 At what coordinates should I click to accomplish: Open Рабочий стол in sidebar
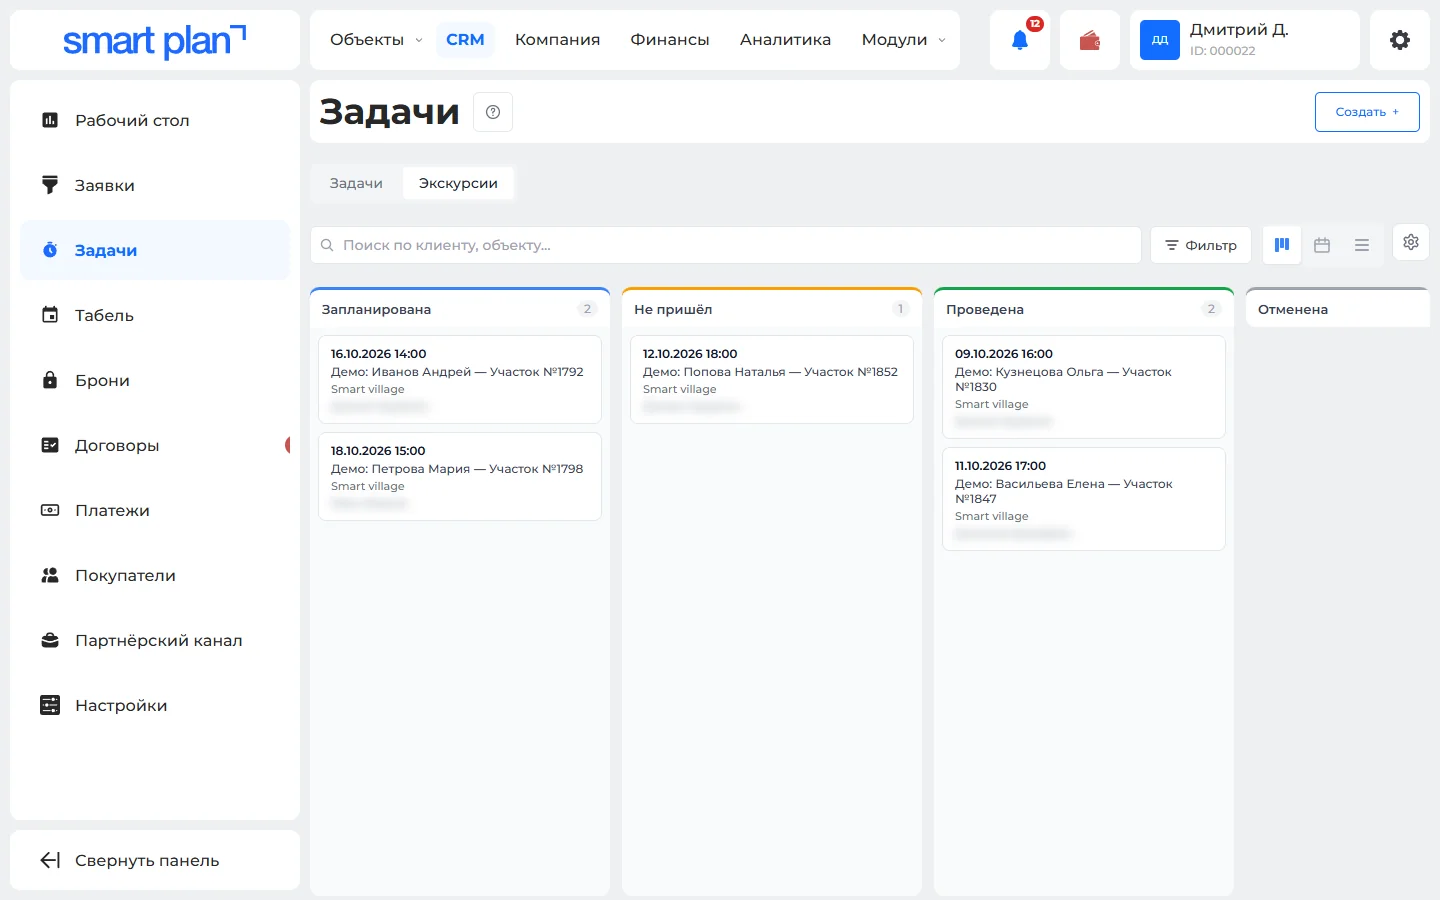155,120
